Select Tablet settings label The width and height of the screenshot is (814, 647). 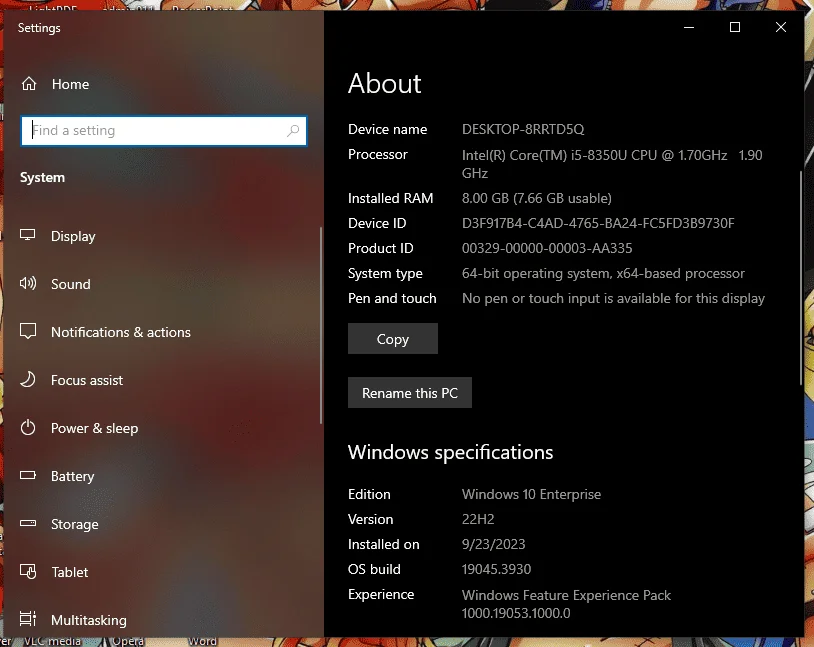tap(70, 572)
